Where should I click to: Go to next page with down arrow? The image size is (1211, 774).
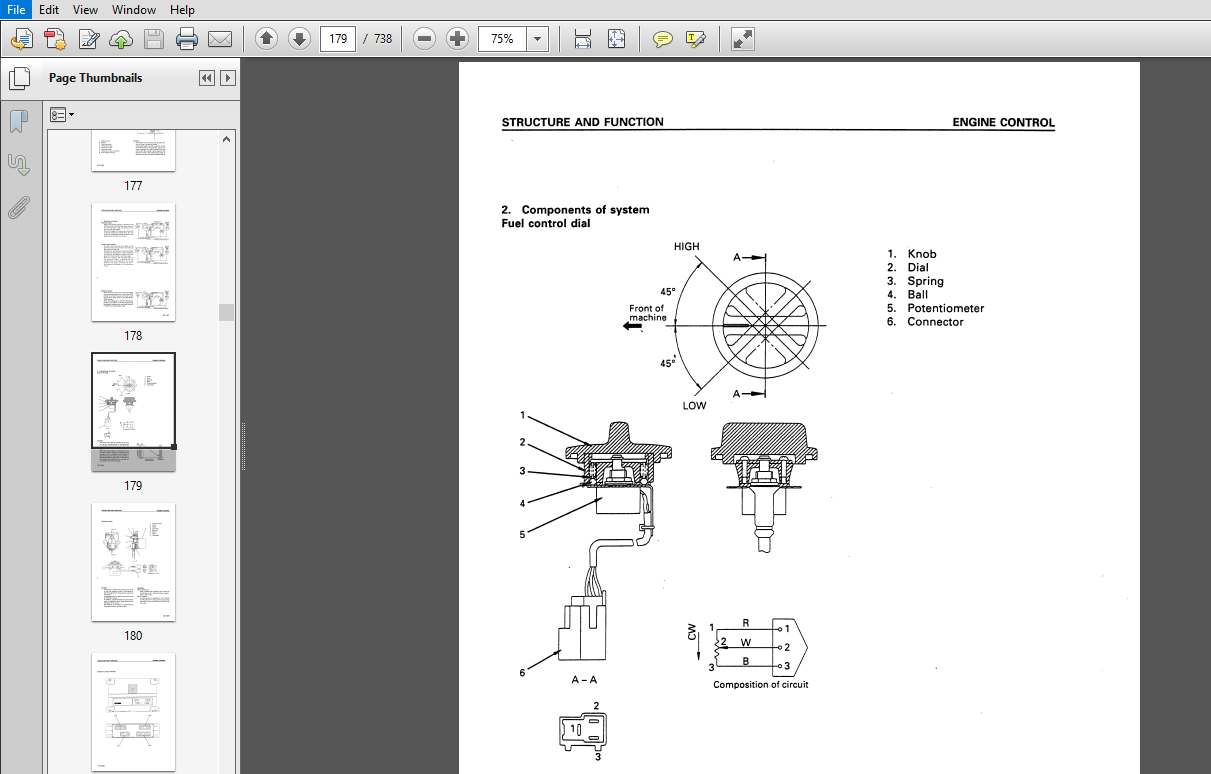click(298, 39)
